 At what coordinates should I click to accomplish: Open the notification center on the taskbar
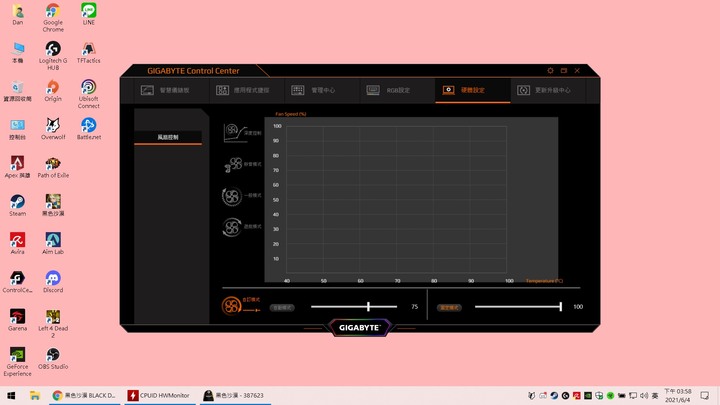[x=704, y=395]
